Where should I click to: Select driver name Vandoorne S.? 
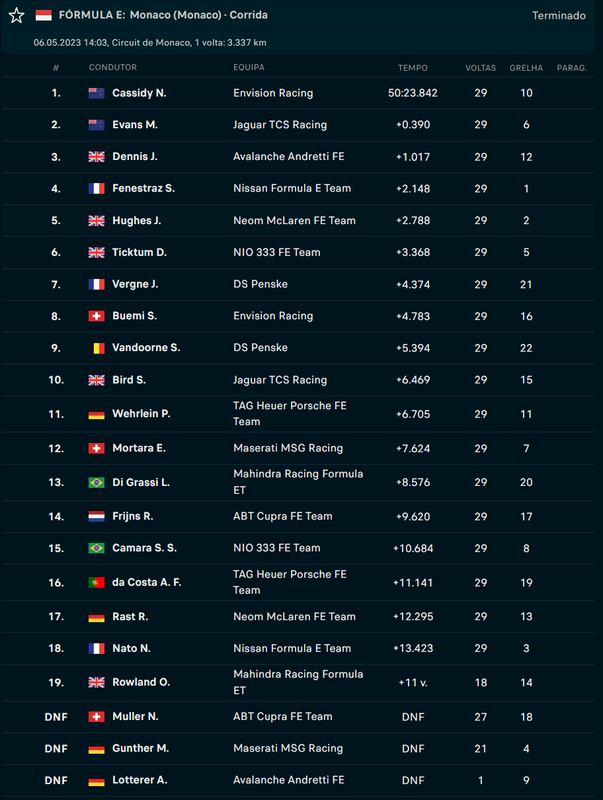click(x=146, y=347)
